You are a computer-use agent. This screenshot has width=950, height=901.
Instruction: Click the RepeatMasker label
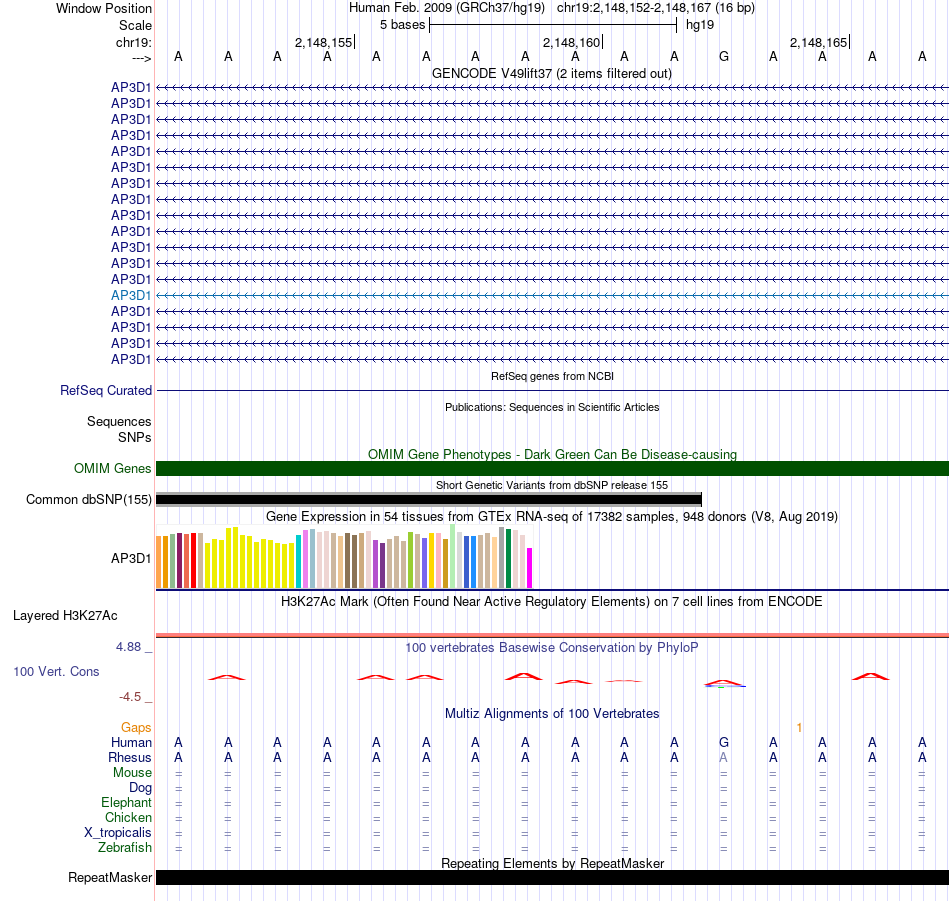(x=110, y=877)
